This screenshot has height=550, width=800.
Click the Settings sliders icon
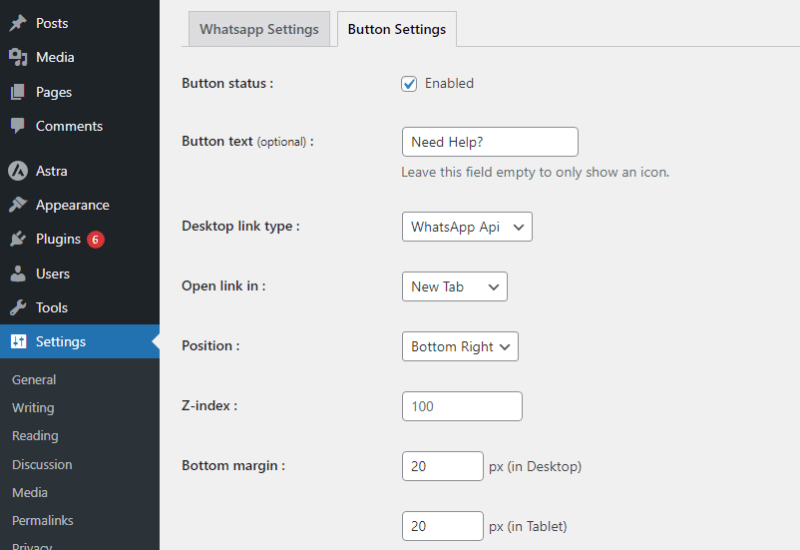point(18,341)
